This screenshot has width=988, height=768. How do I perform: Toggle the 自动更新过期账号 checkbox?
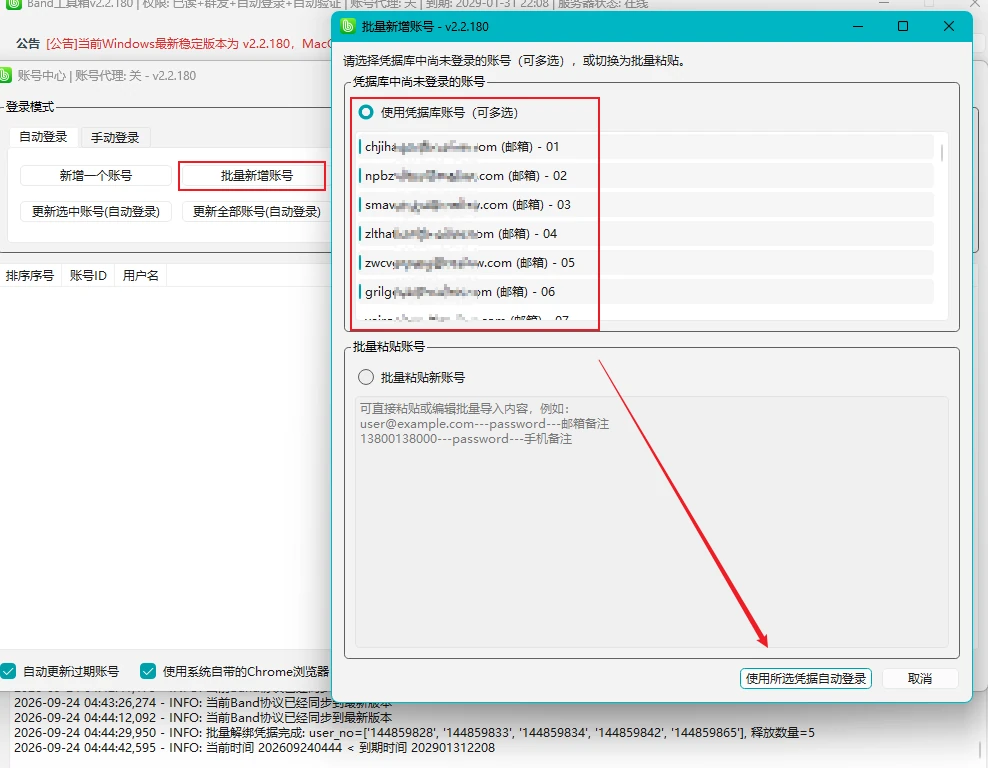point(8,671)
